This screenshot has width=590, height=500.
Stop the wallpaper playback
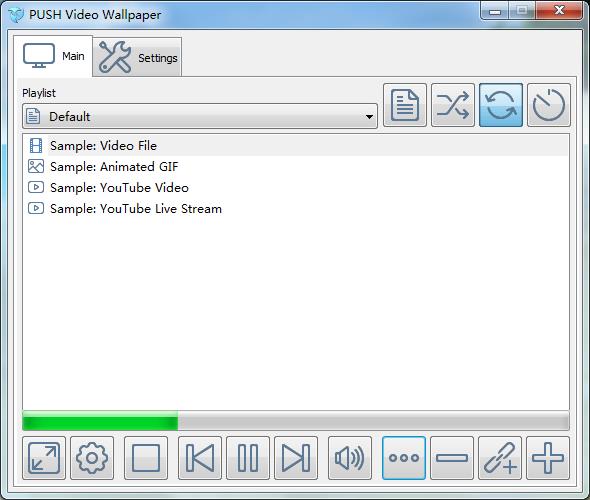(x=146, y=458)
